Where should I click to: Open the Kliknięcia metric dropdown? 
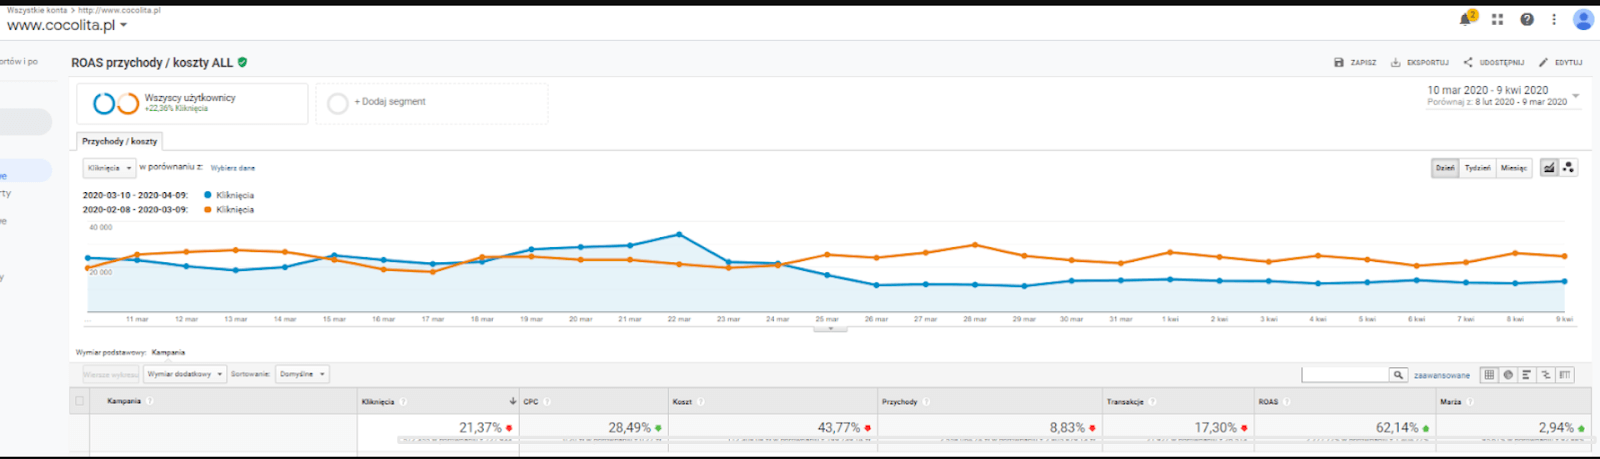[109, 168]
